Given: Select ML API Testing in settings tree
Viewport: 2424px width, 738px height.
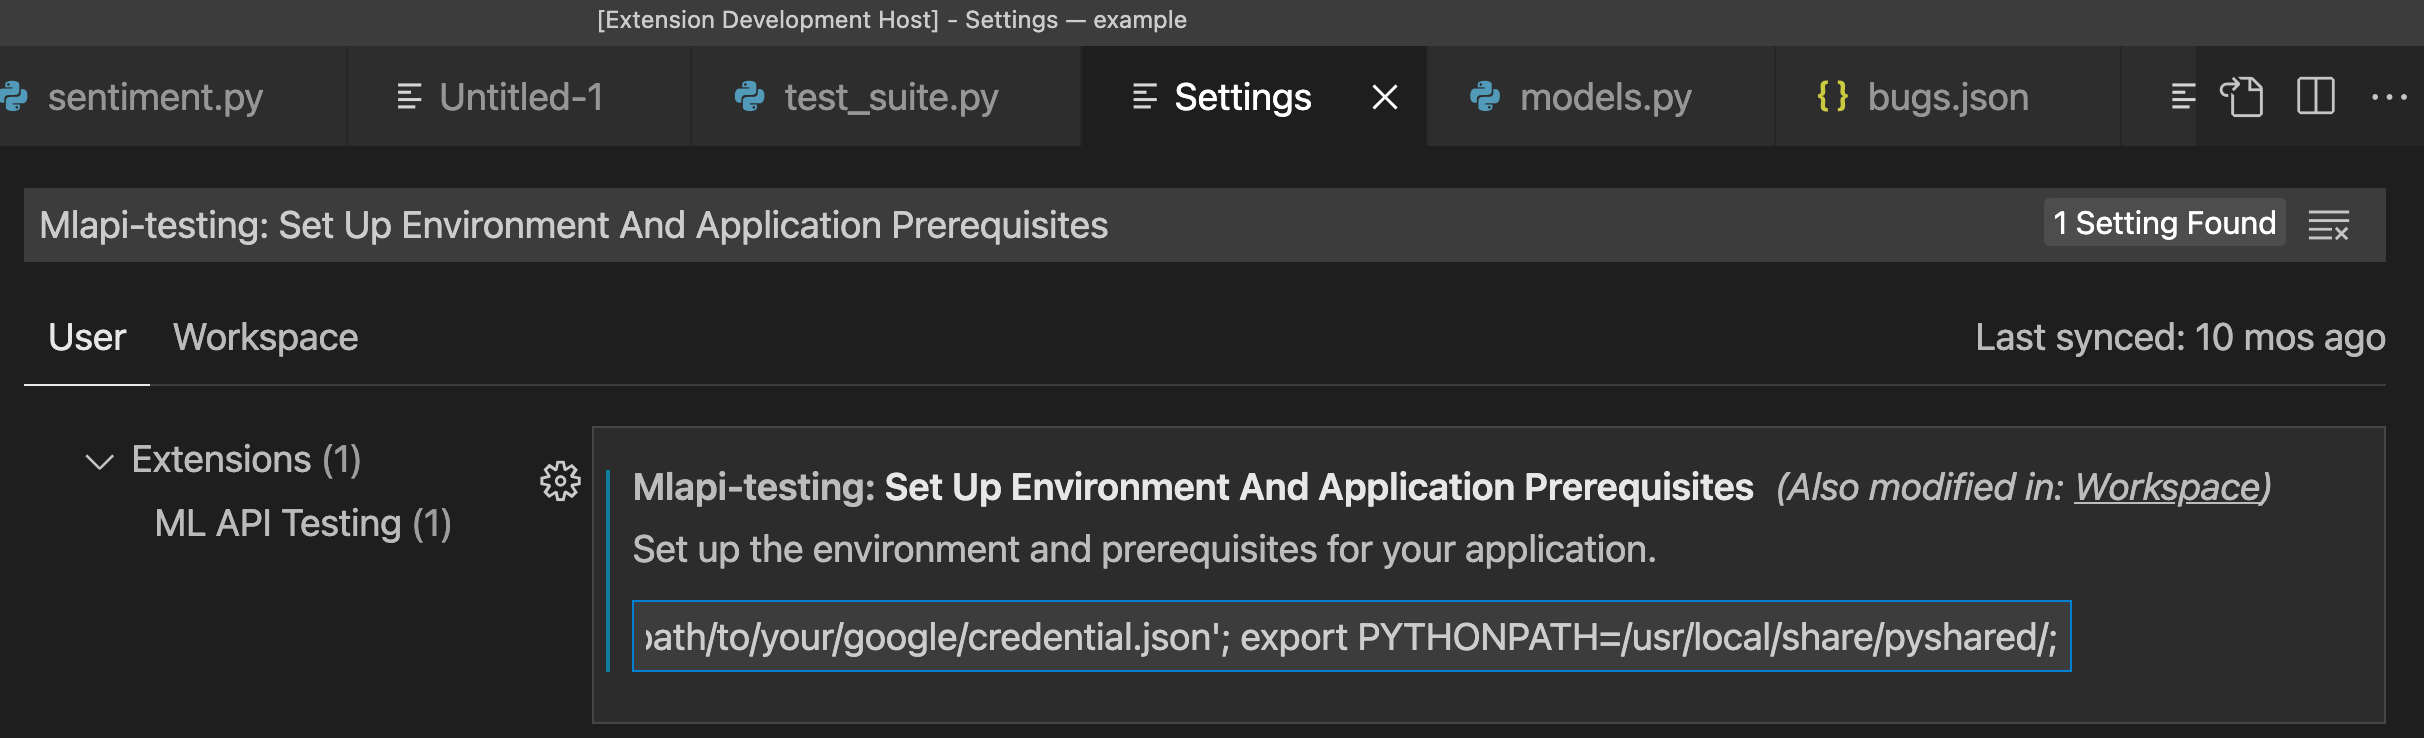Looking at the screenshot, I should pos(303,523).
